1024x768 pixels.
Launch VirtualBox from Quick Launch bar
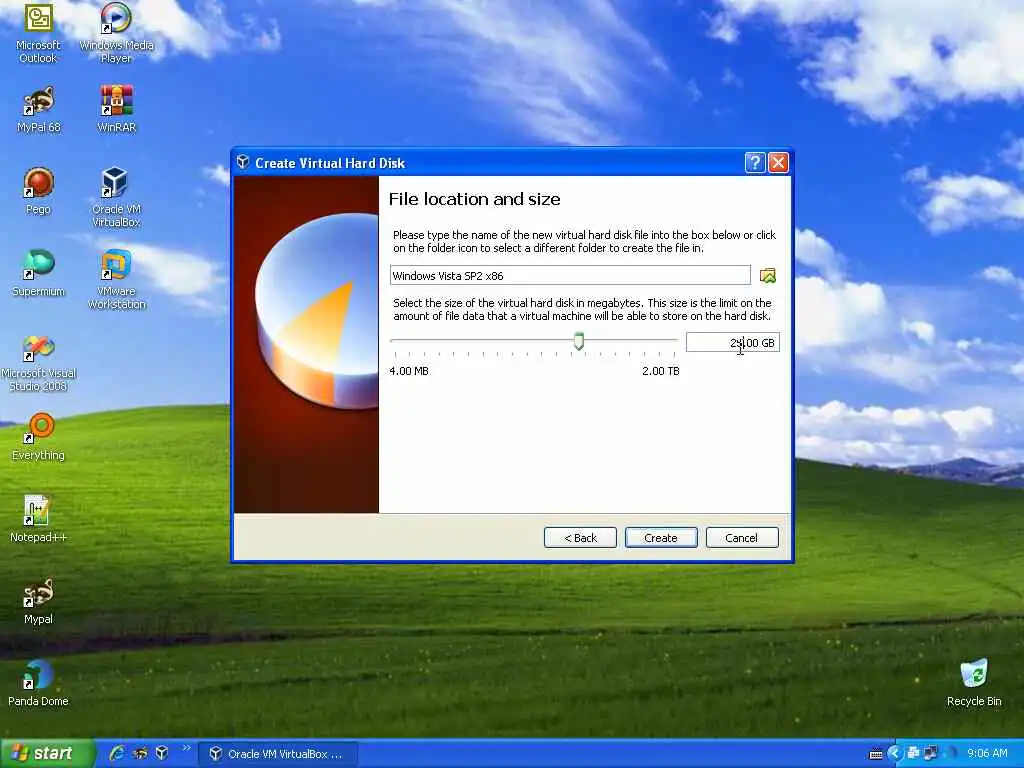[x=162, y=754]
